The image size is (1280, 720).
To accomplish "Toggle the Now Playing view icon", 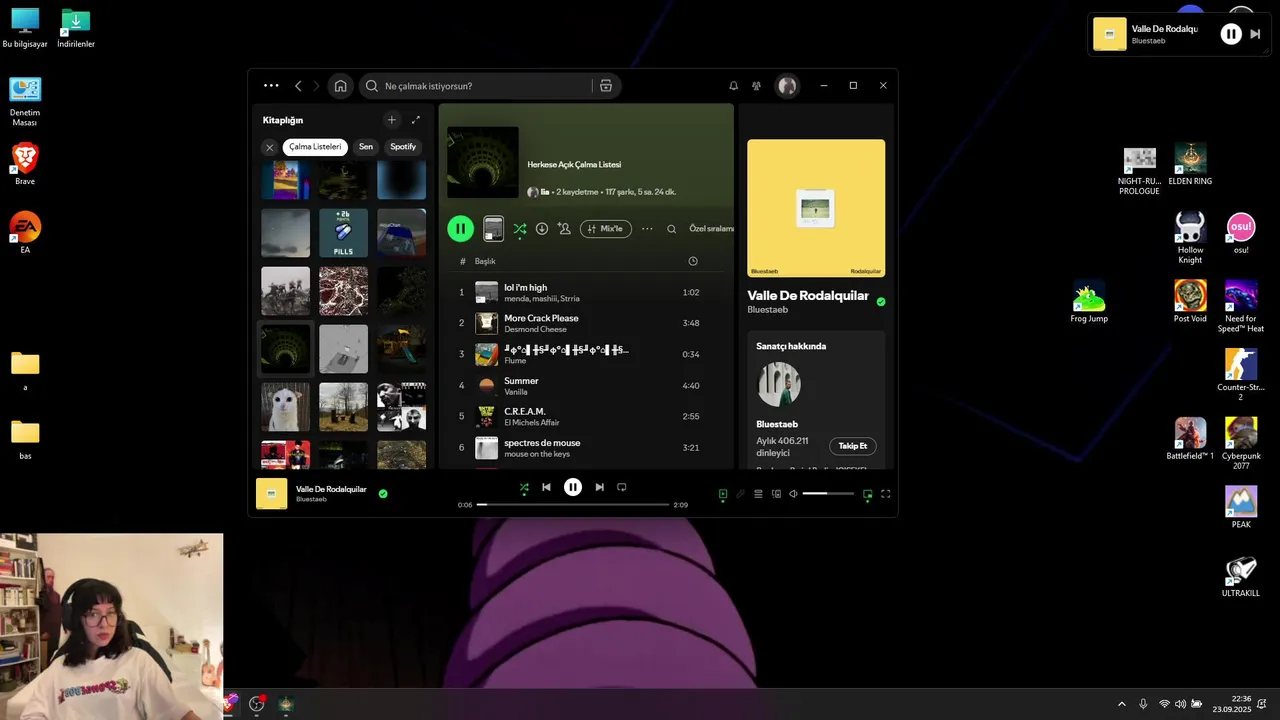I will coord(723,494).
